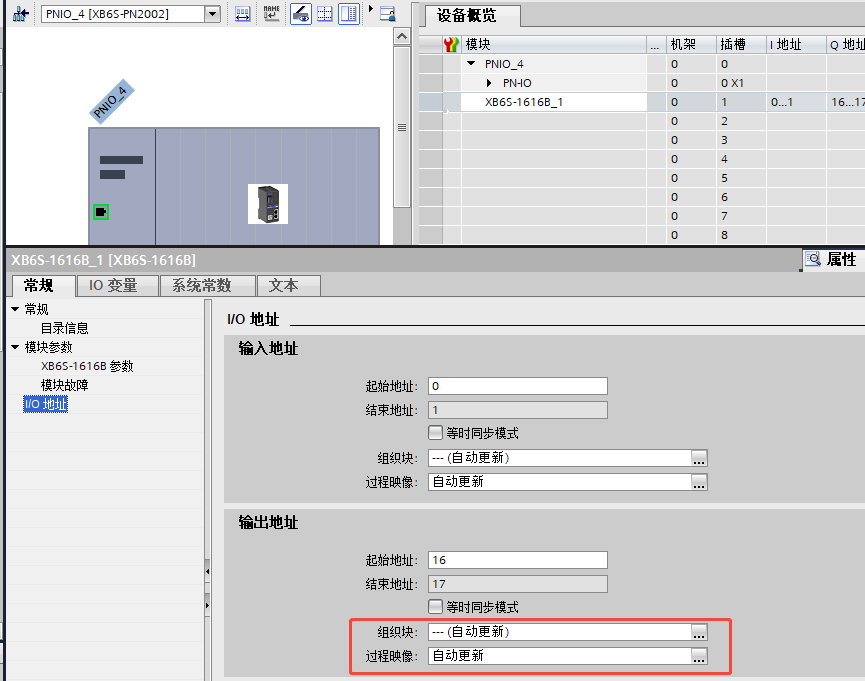Click browse button for input 过程映像 field
This screenshot has height=681, width=865.
pyautogui.click(x=699, y=482)
